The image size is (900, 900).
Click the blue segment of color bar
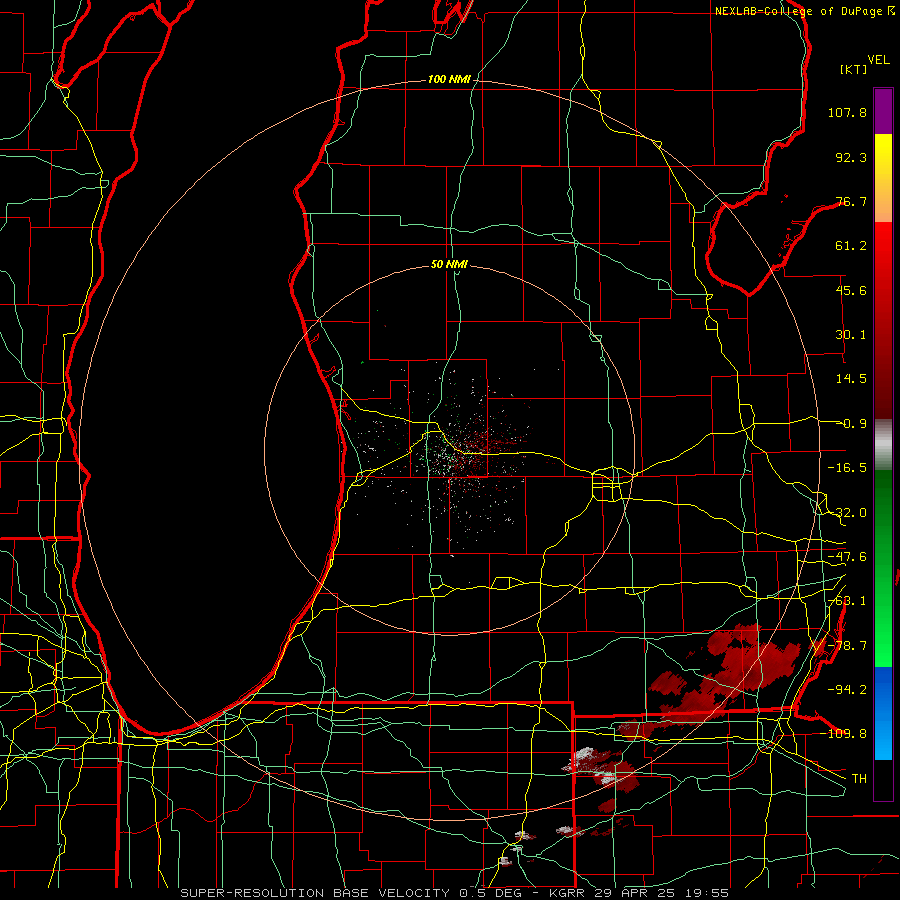(883, 689)
